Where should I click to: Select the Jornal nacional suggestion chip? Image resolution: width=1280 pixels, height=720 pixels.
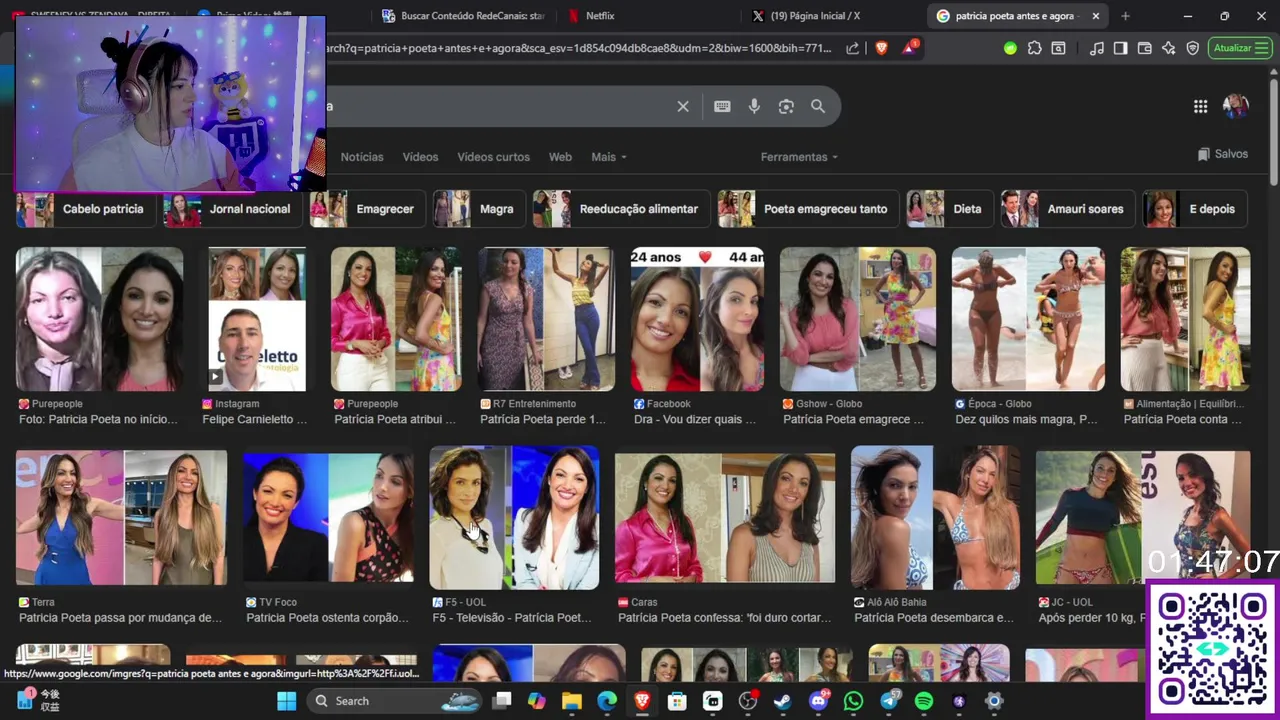(x=232, y=209)
